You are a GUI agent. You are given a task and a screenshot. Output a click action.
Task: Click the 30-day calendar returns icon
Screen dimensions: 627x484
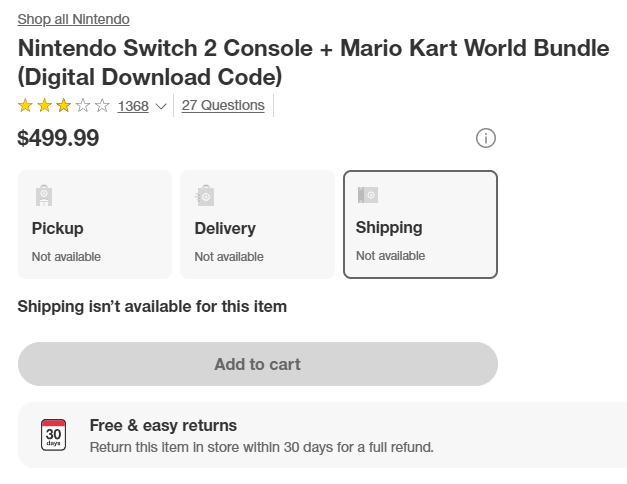[54, 435]
